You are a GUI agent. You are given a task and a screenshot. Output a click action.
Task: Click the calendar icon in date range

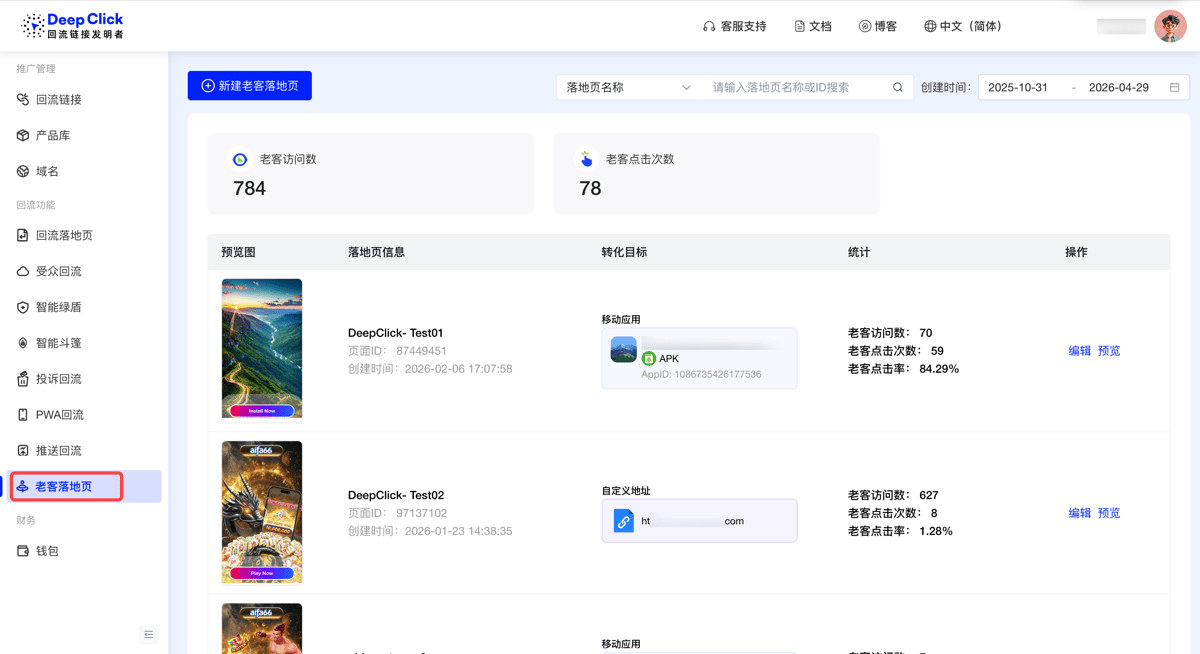coord(1175,87)
